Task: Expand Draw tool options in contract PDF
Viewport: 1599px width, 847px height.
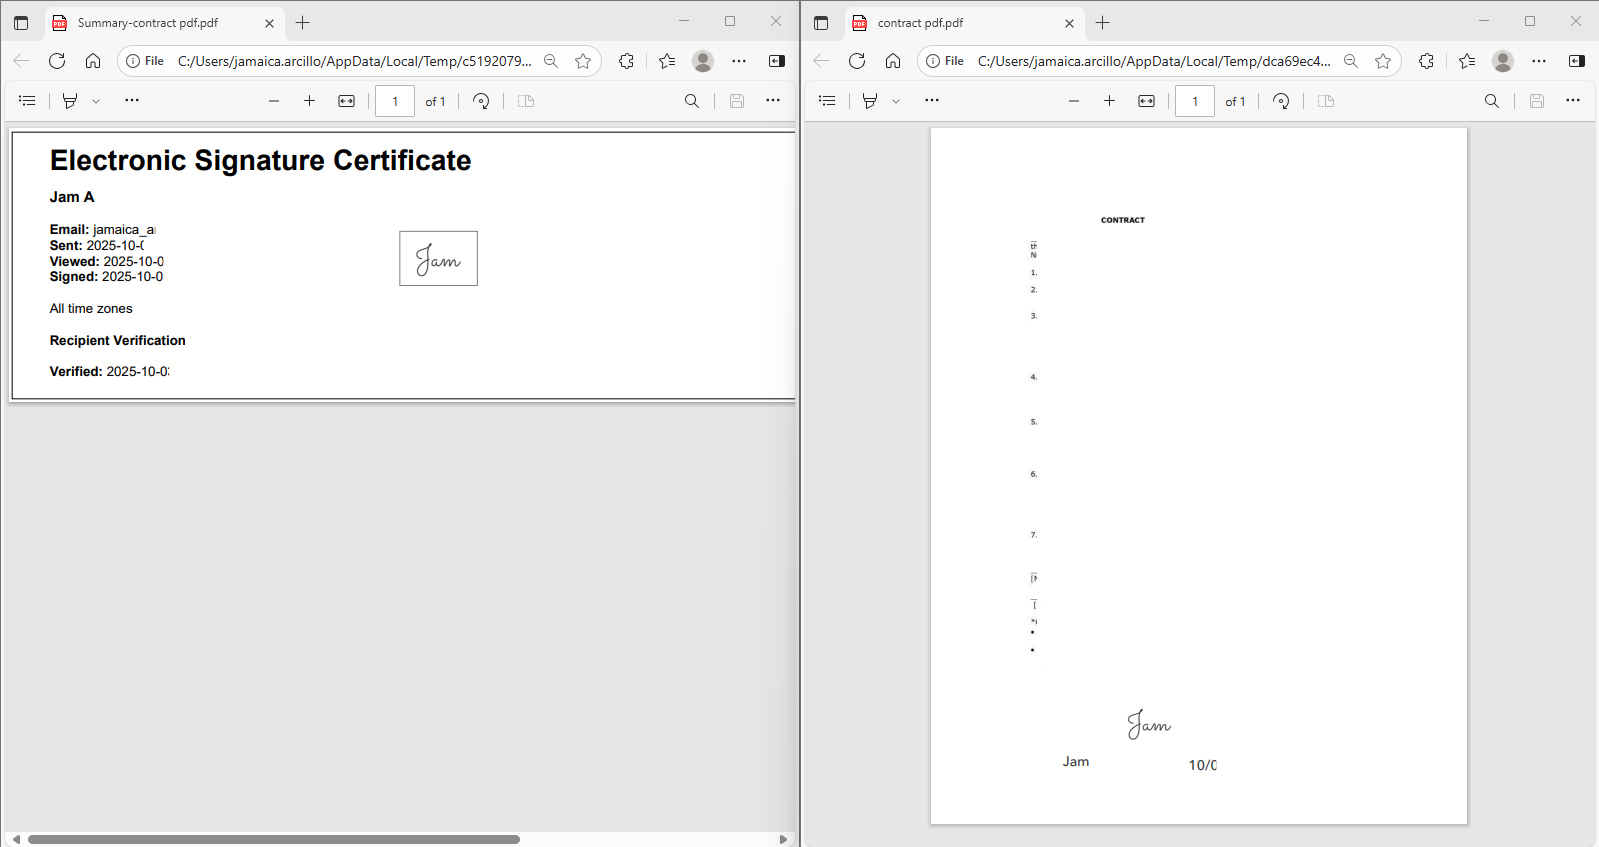Action: pos(896,101)
